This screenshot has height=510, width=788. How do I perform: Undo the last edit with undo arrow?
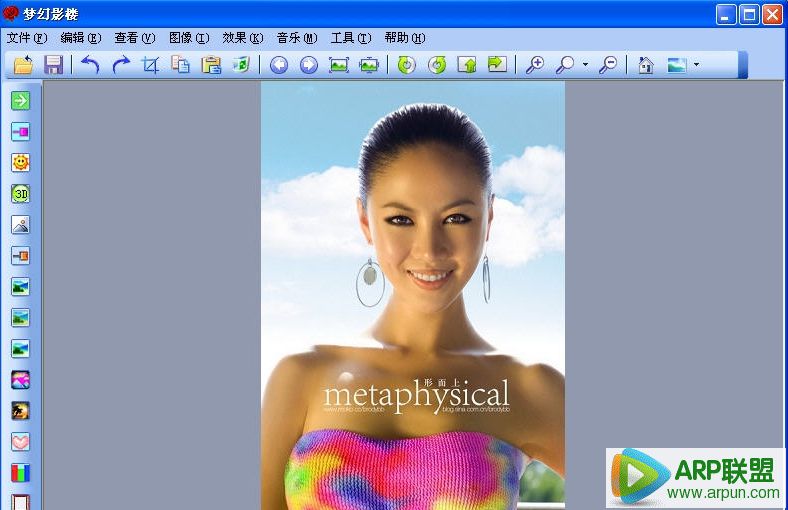click(x=90, y=65)
